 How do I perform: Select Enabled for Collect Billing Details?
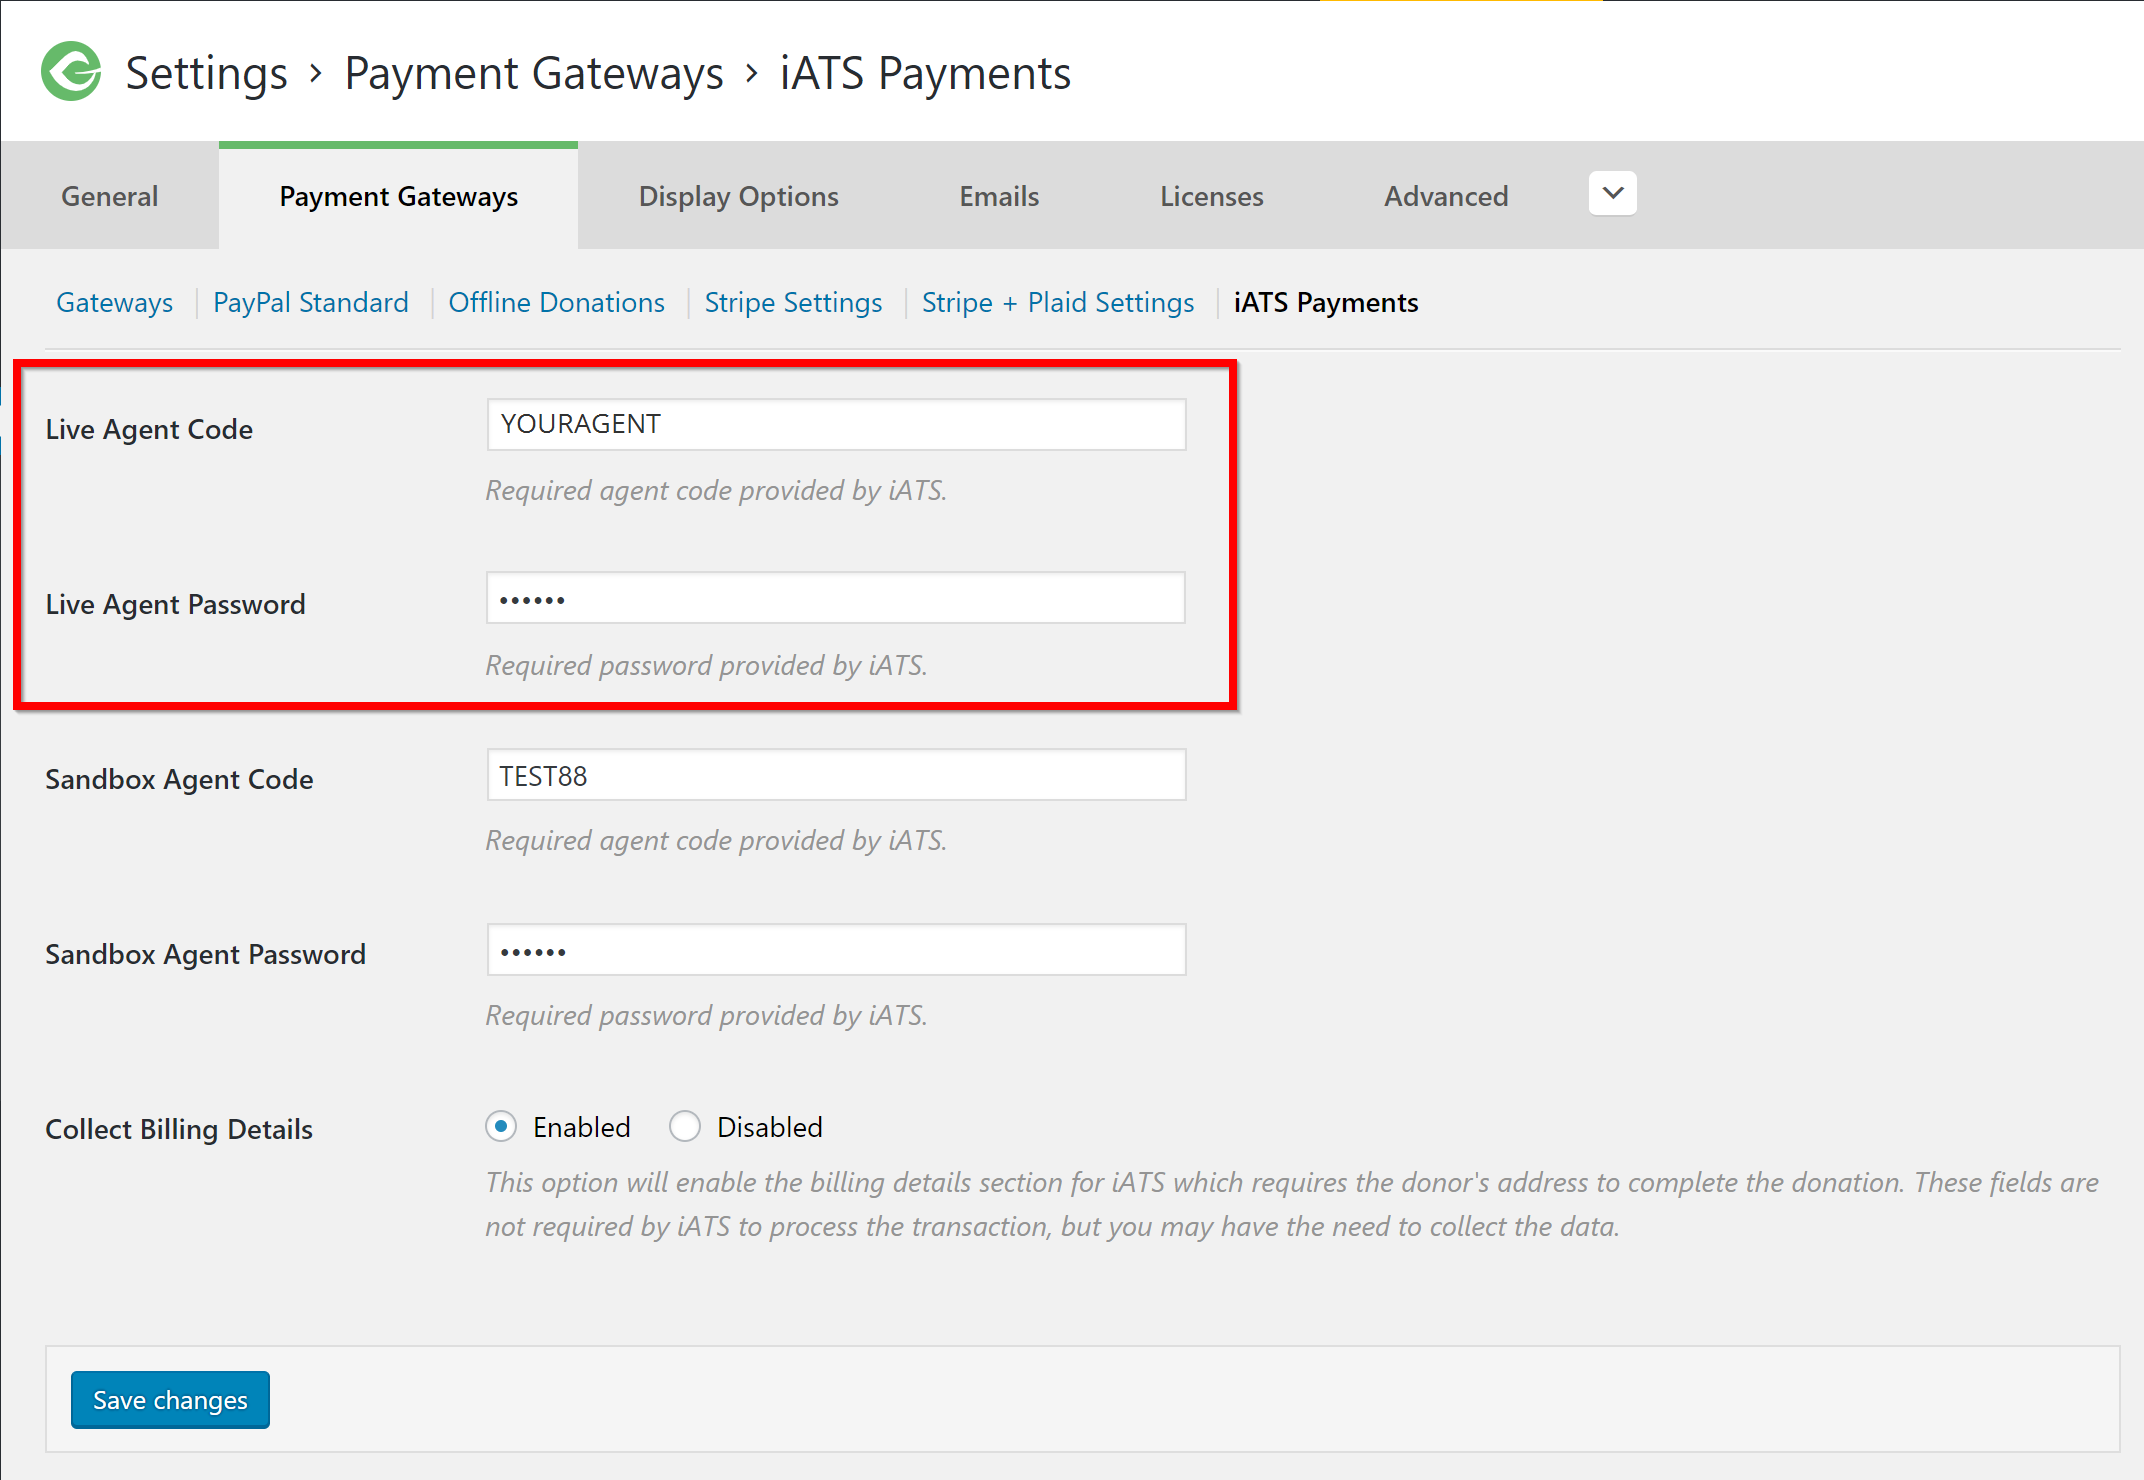(501, 1127)
